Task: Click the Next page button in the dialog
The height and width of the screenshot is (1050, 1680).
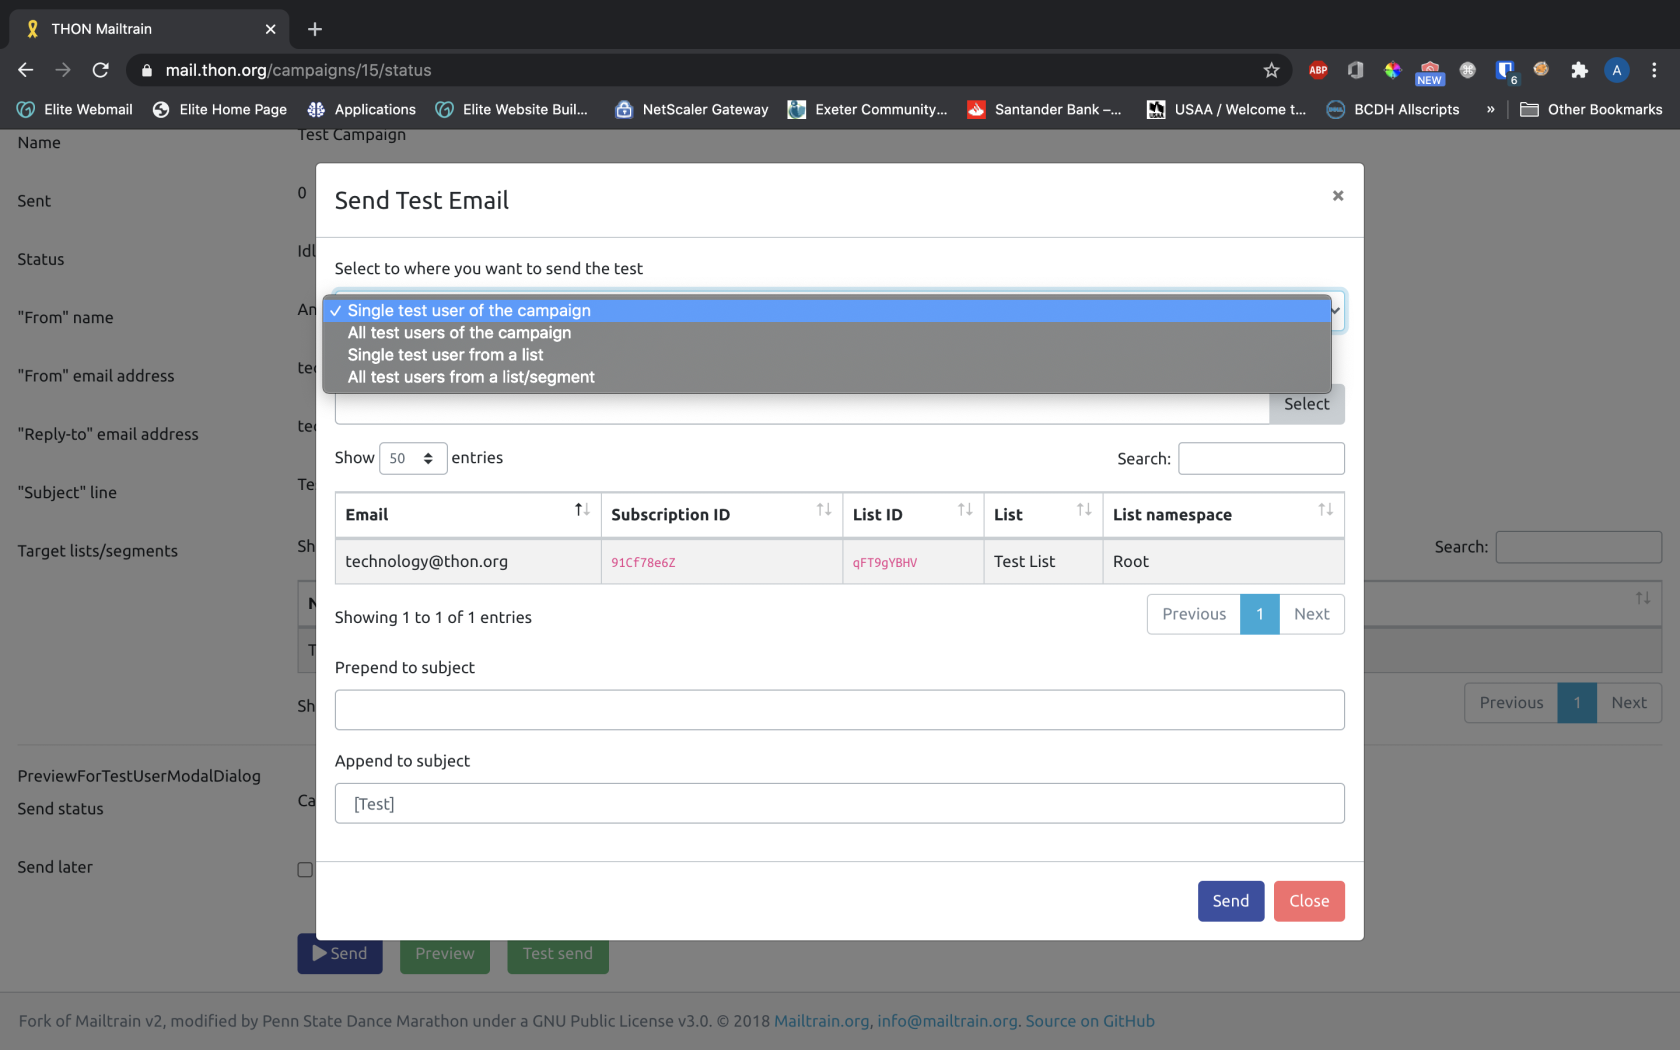Action: tap(1311, 614)
